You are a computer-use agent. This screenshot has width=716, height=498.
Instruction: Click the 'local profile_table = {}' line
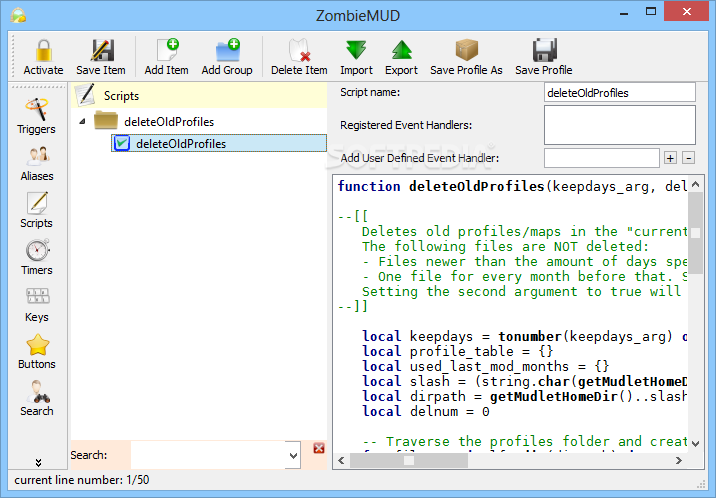[458, 351]
